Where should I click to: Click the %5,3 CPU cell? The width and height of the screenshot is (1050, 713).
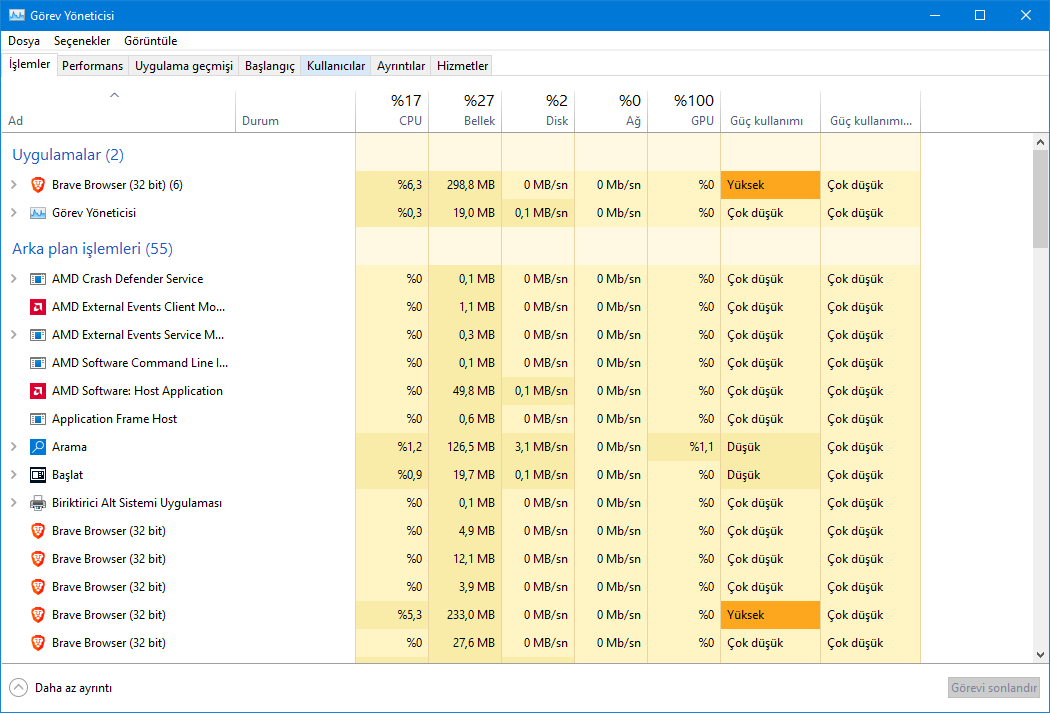(392, 615)
